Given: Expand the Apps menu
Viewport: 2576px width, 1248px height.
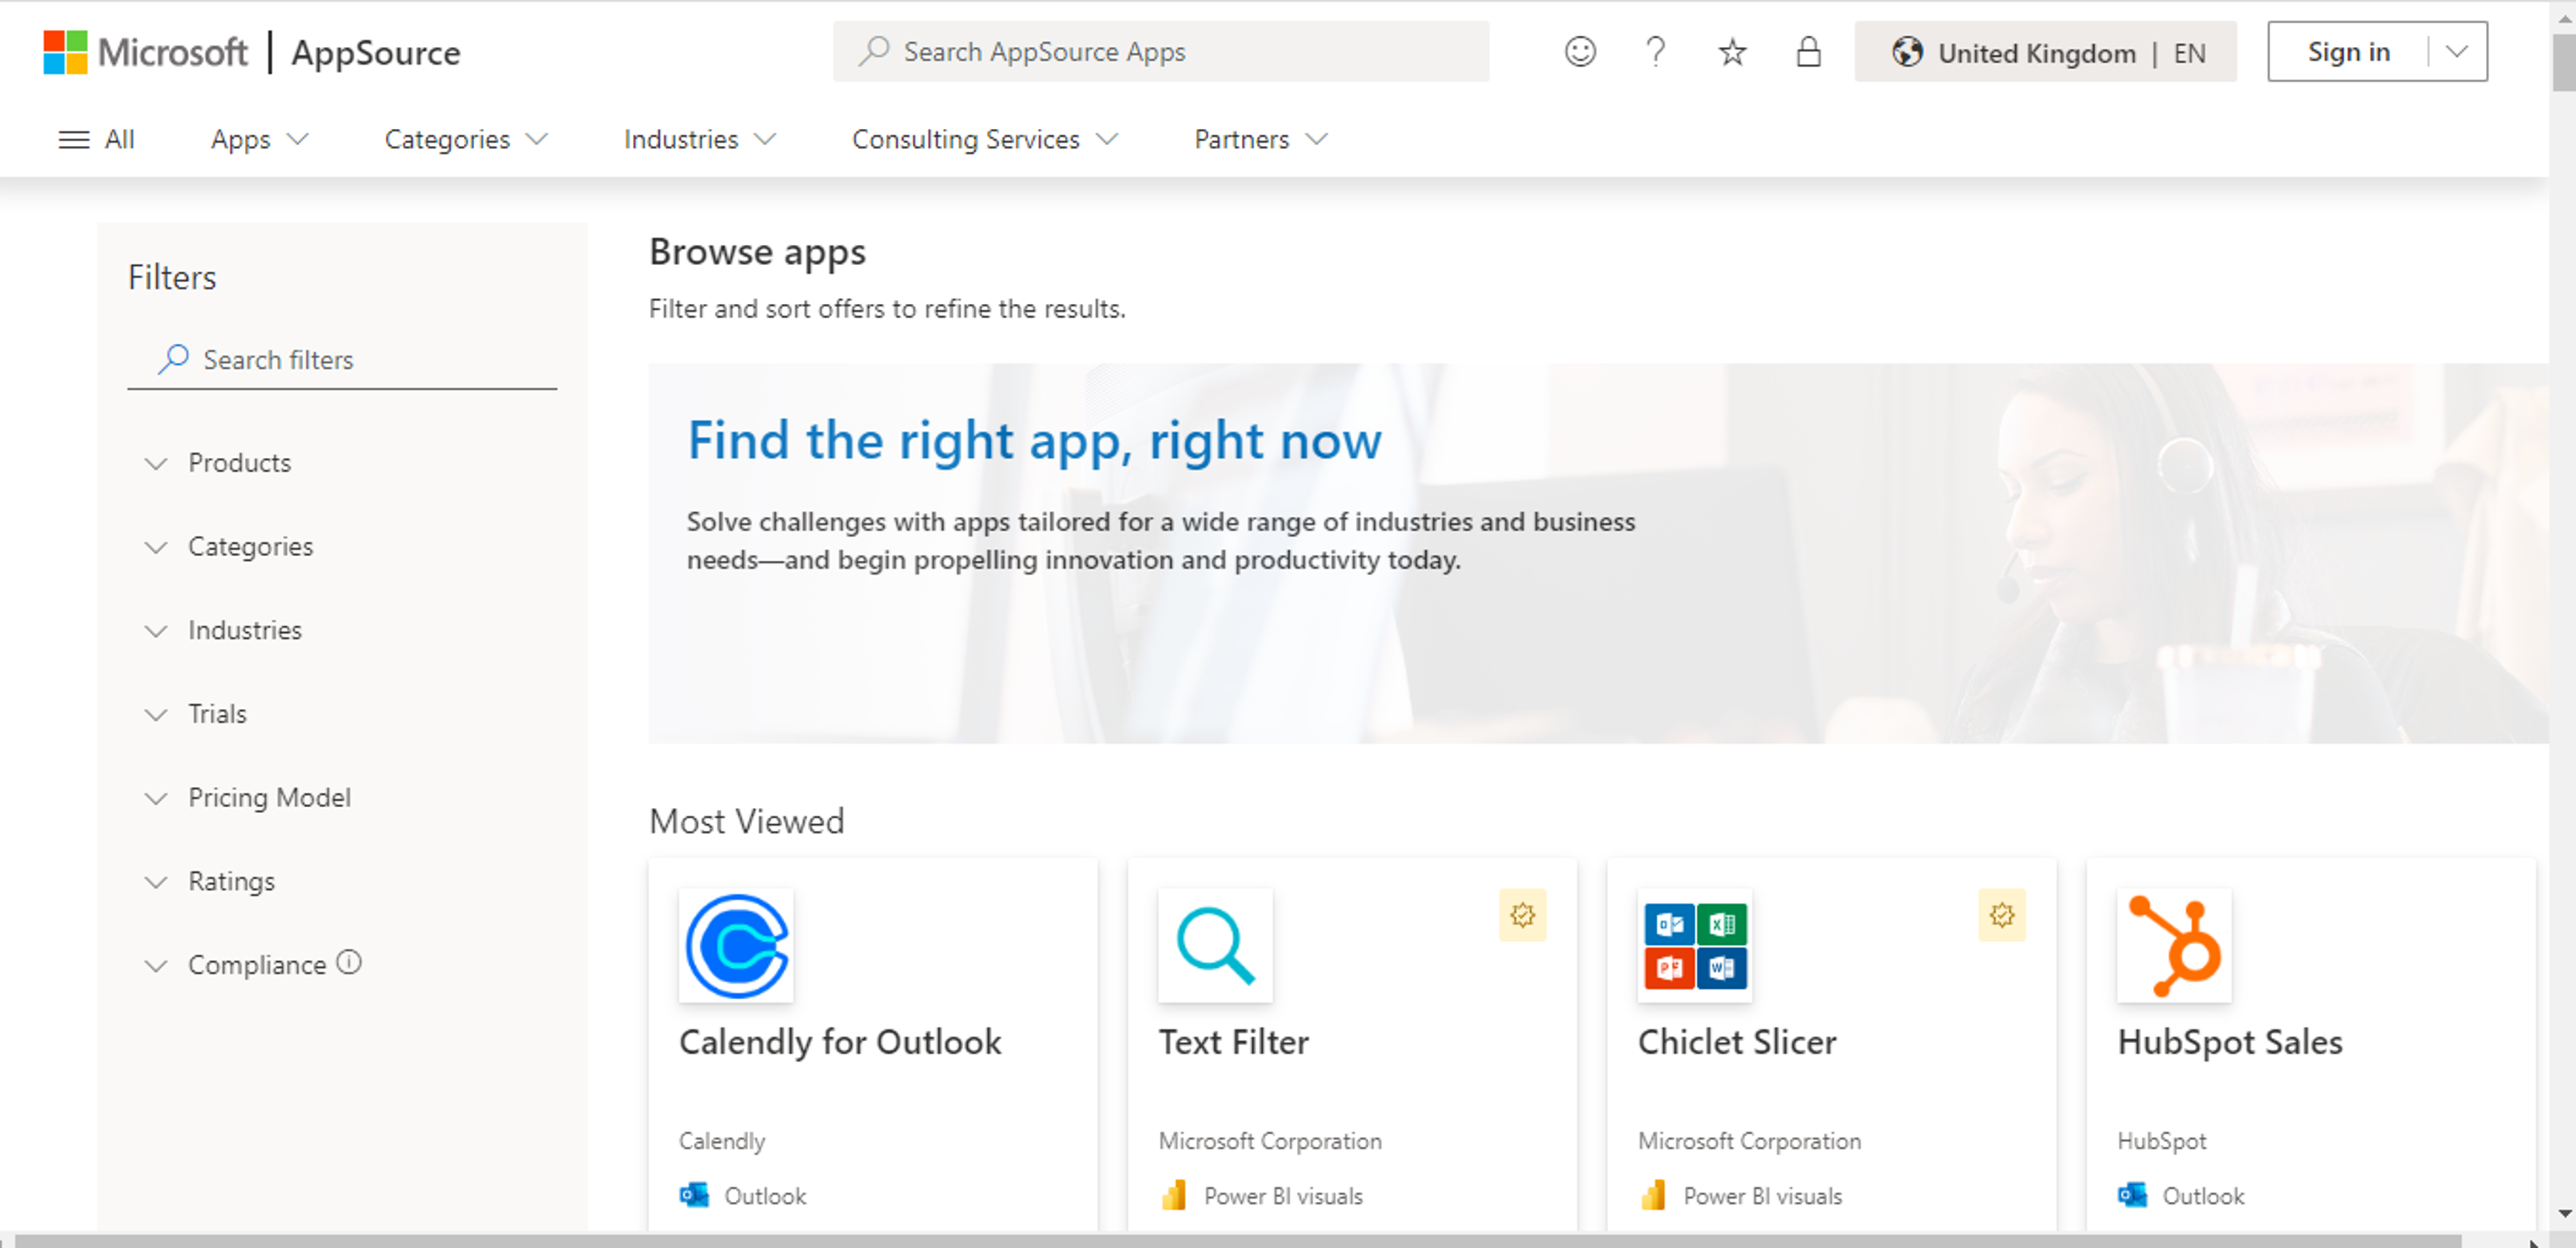Looking at the screenshot, I should (x=259, y=139).
